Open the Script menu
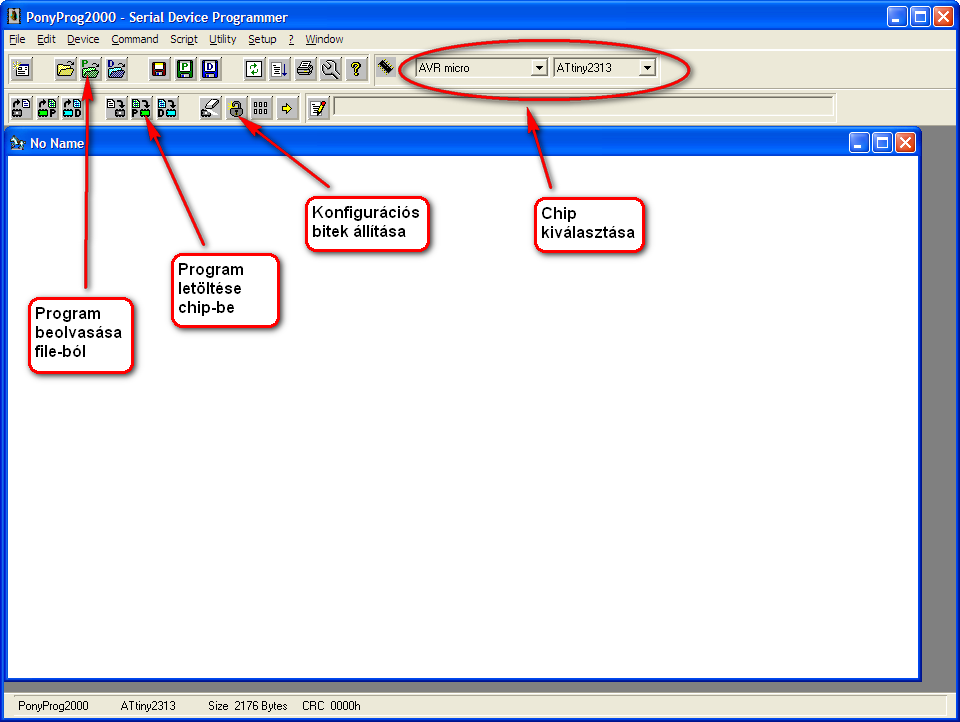The height and width of the screenshot is (722, 960). (184, 39)
